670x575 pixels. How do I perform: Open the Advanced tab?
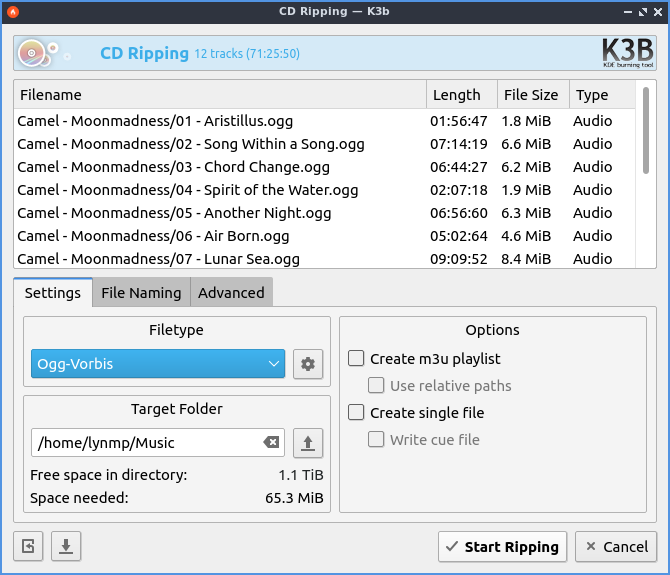click(x=231, y=293)
